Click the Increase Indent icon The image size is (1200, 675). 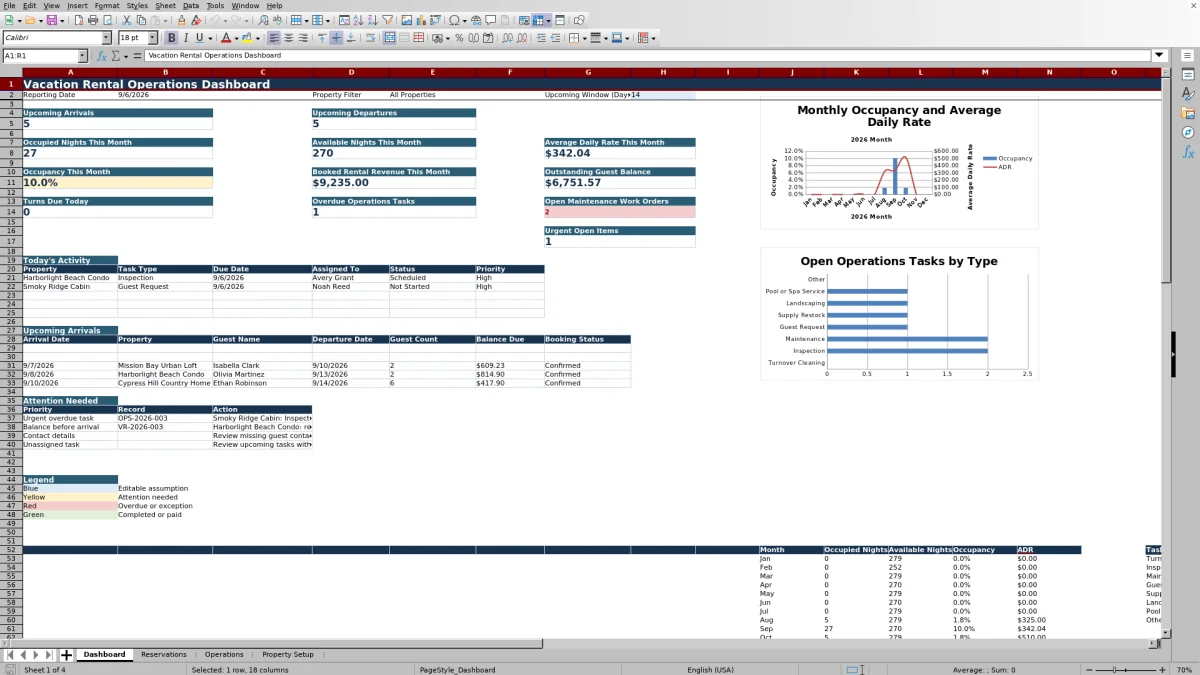pyautogui.click(x=541, y=38)
